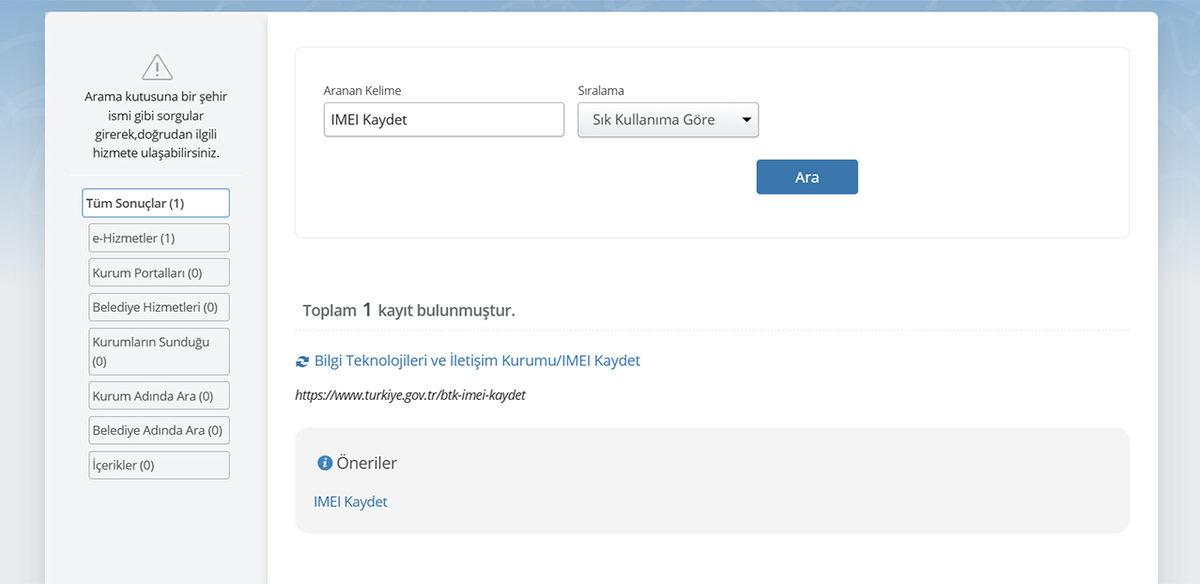Click the dropdown arrow on Sık Kullanıma Göre

(746, 120)
